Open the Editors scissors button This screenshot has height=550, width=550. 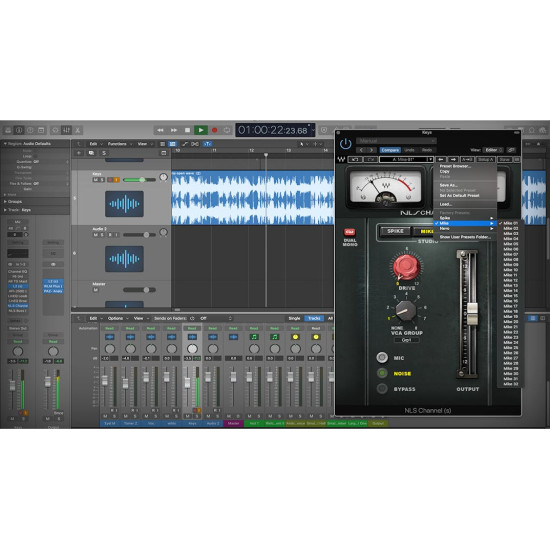tap(78, 130)
